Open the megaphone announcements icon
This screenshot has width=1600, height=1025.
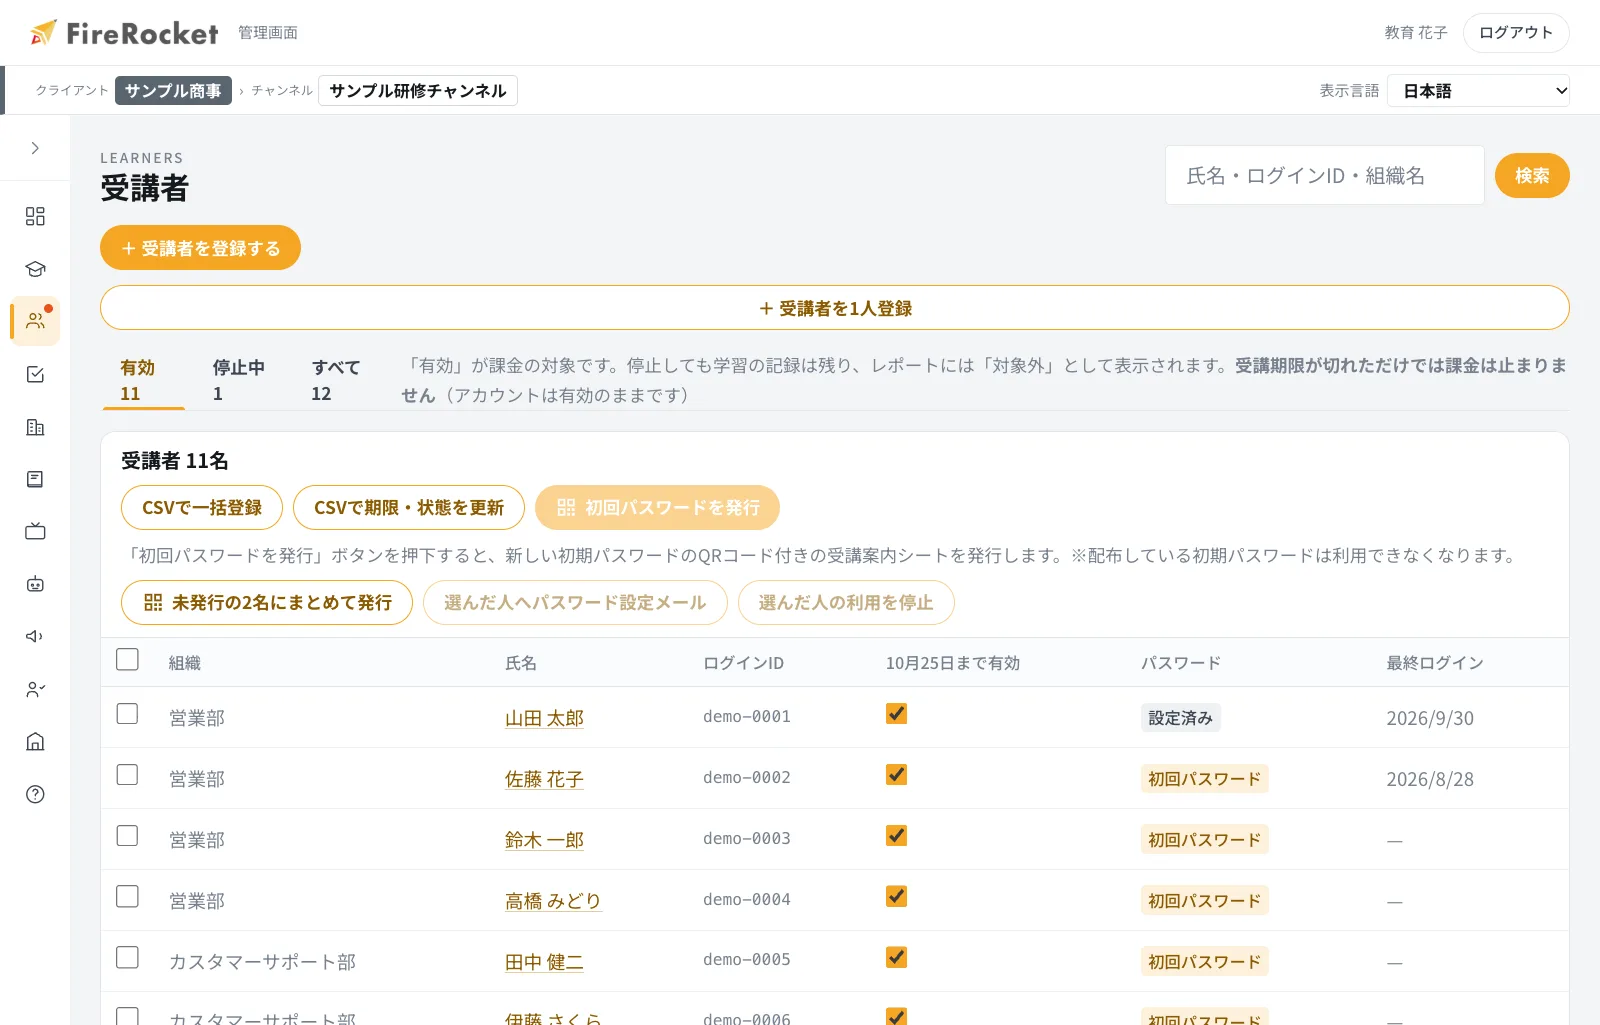point(35,636)
